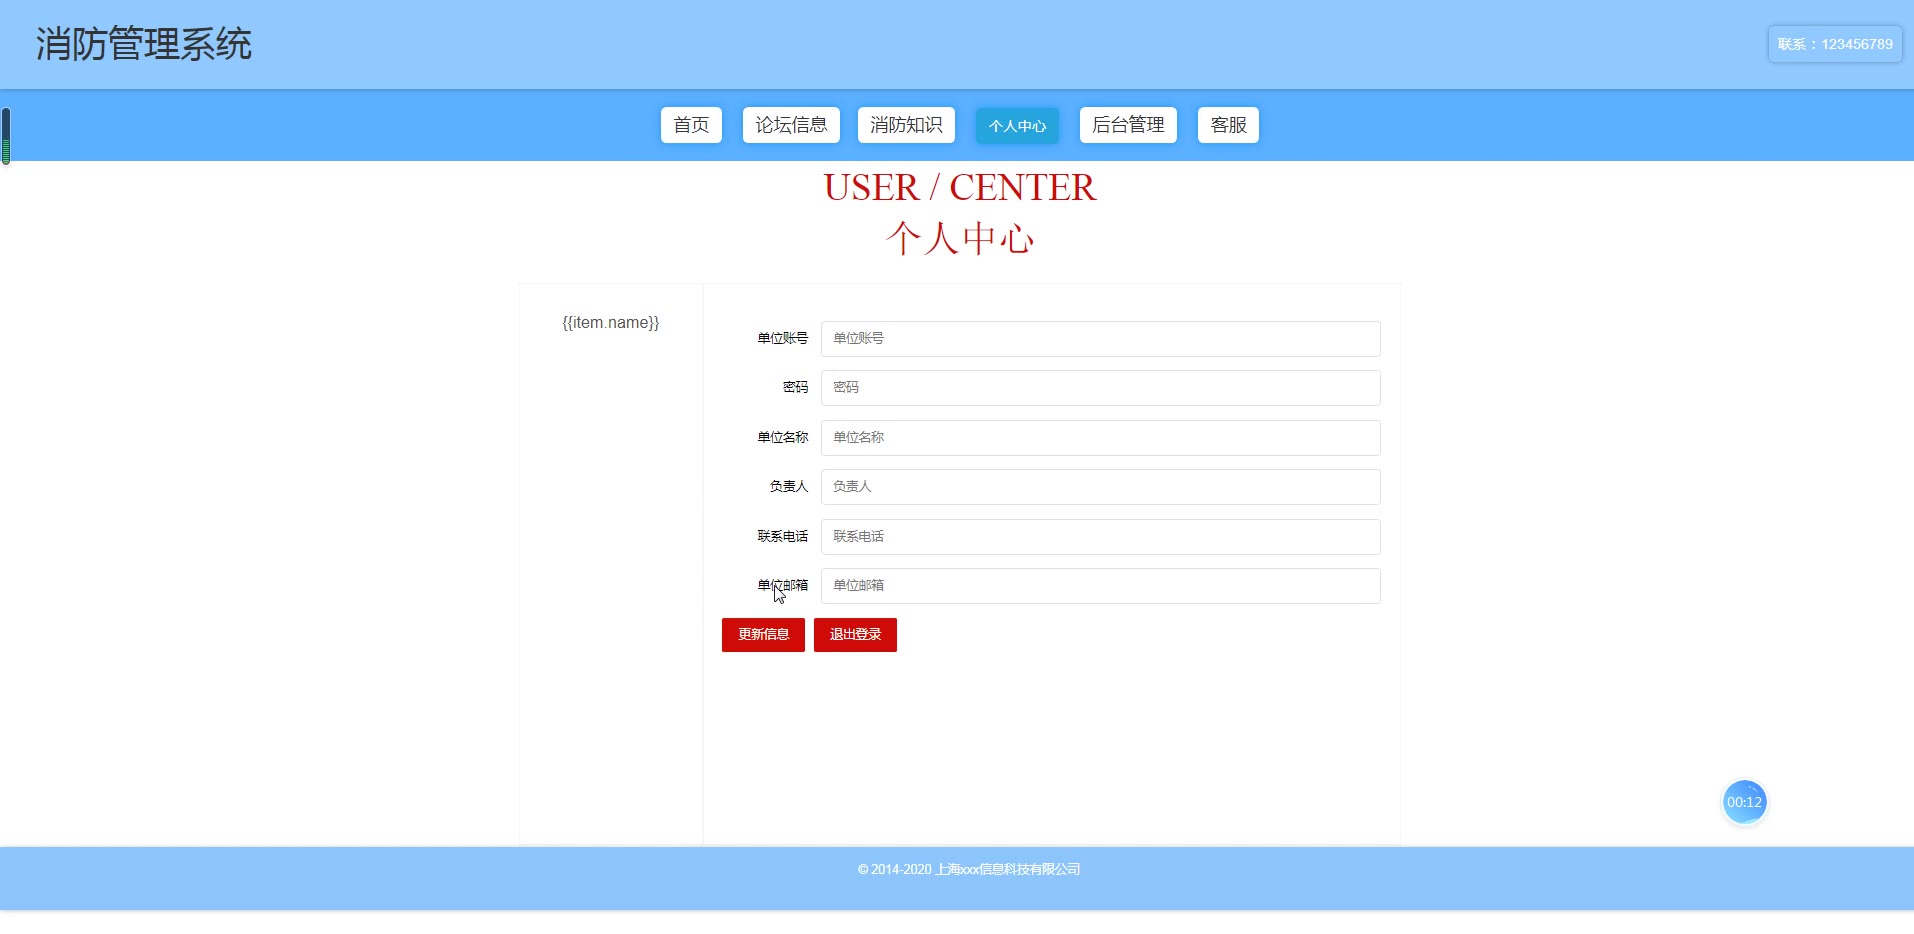
Task: Click the 负责人 field label
Action: point(788,487)
